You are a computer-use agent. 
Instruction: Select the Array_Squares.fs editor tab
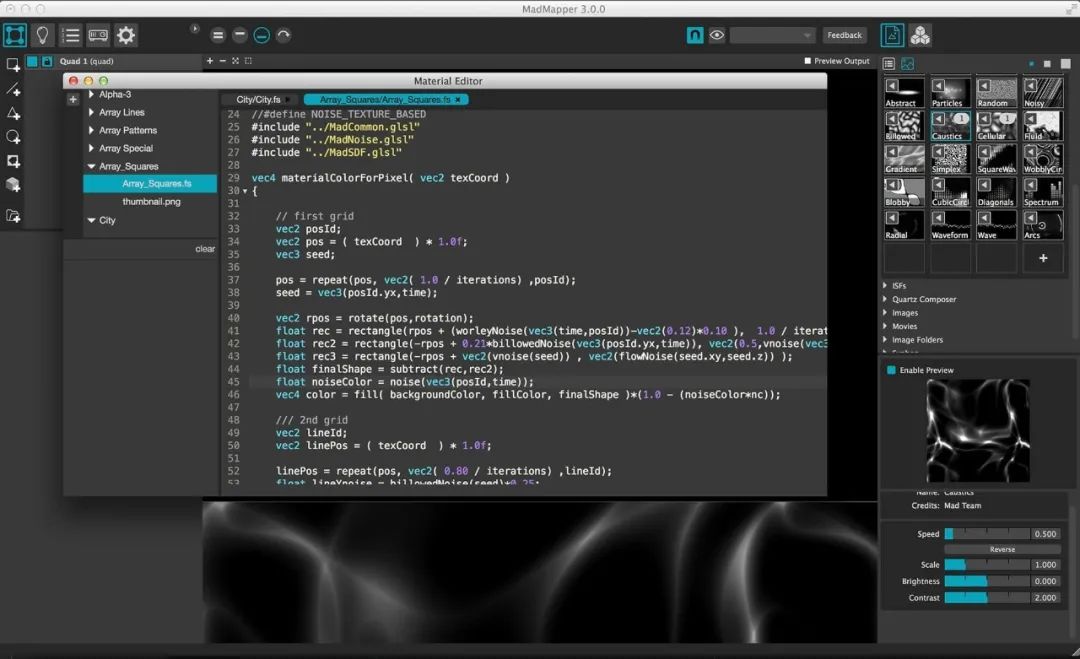pos(384,99)
